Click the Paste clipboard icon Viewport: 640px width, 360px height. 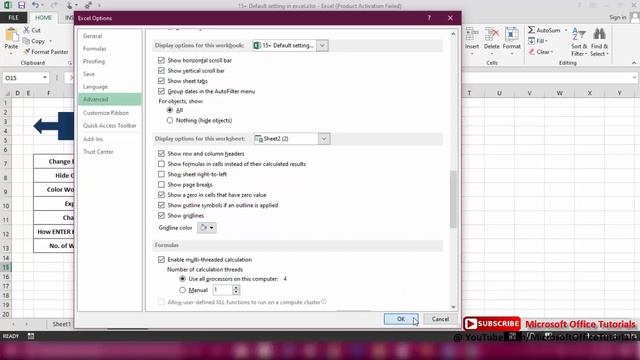(x=11, y=35)
